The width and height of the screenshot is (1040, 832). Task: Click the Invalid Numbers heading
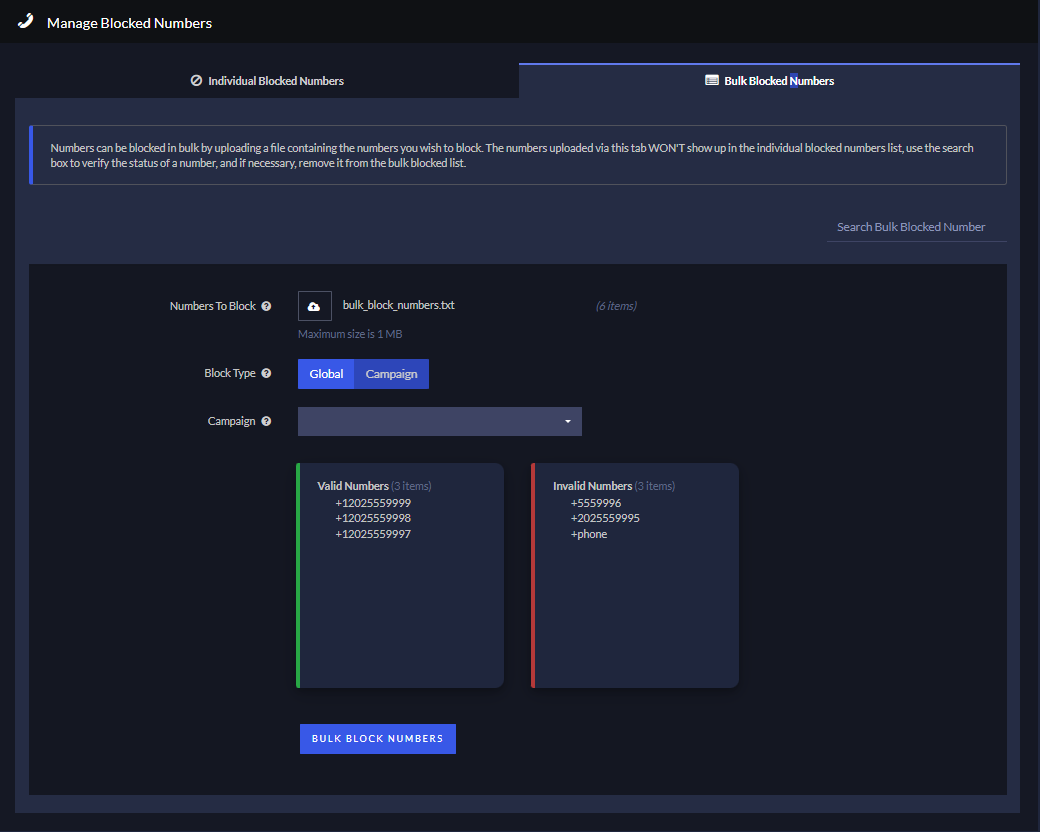(x=592, y=486)
